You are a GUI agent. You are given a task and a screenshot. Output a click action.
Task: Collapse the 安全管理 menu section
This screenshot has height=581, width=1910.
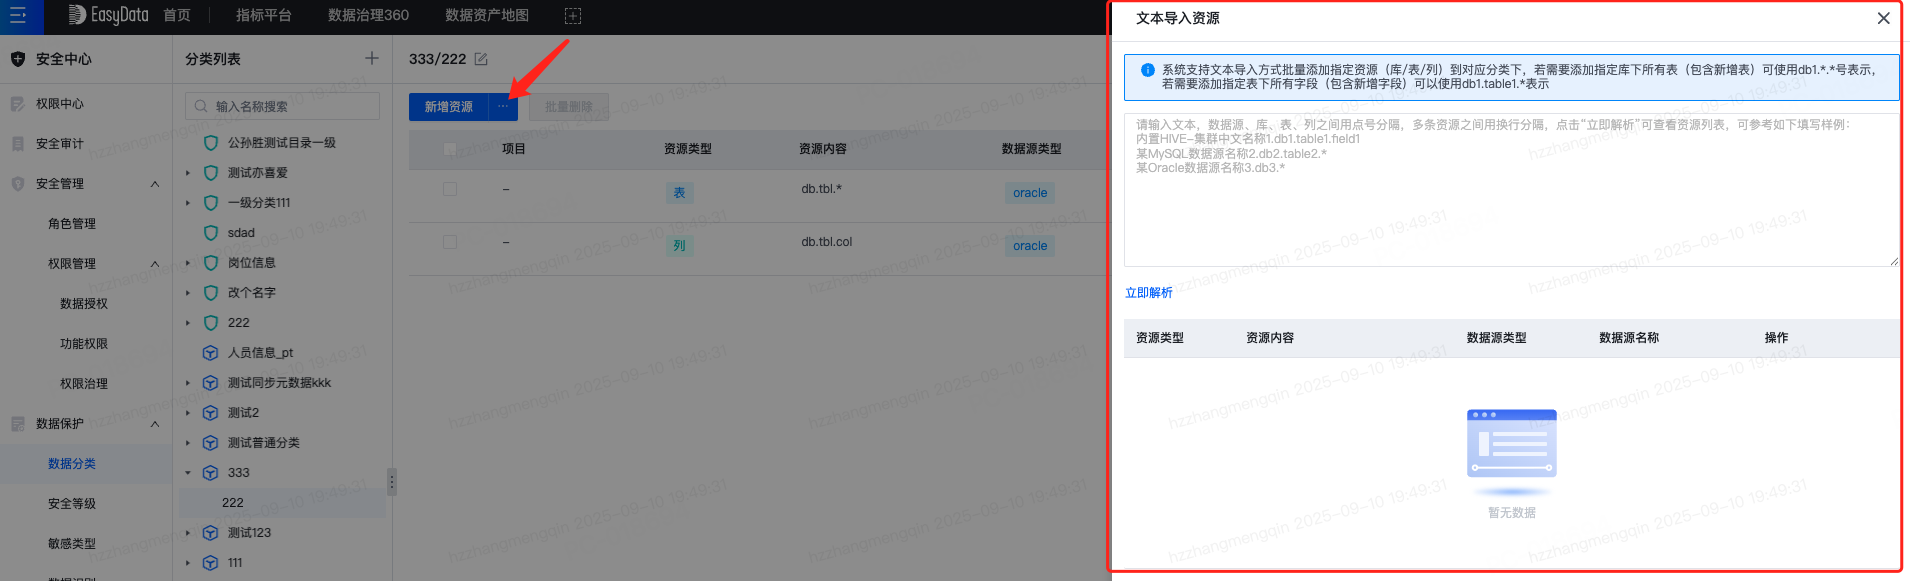(x=155, y=184)
